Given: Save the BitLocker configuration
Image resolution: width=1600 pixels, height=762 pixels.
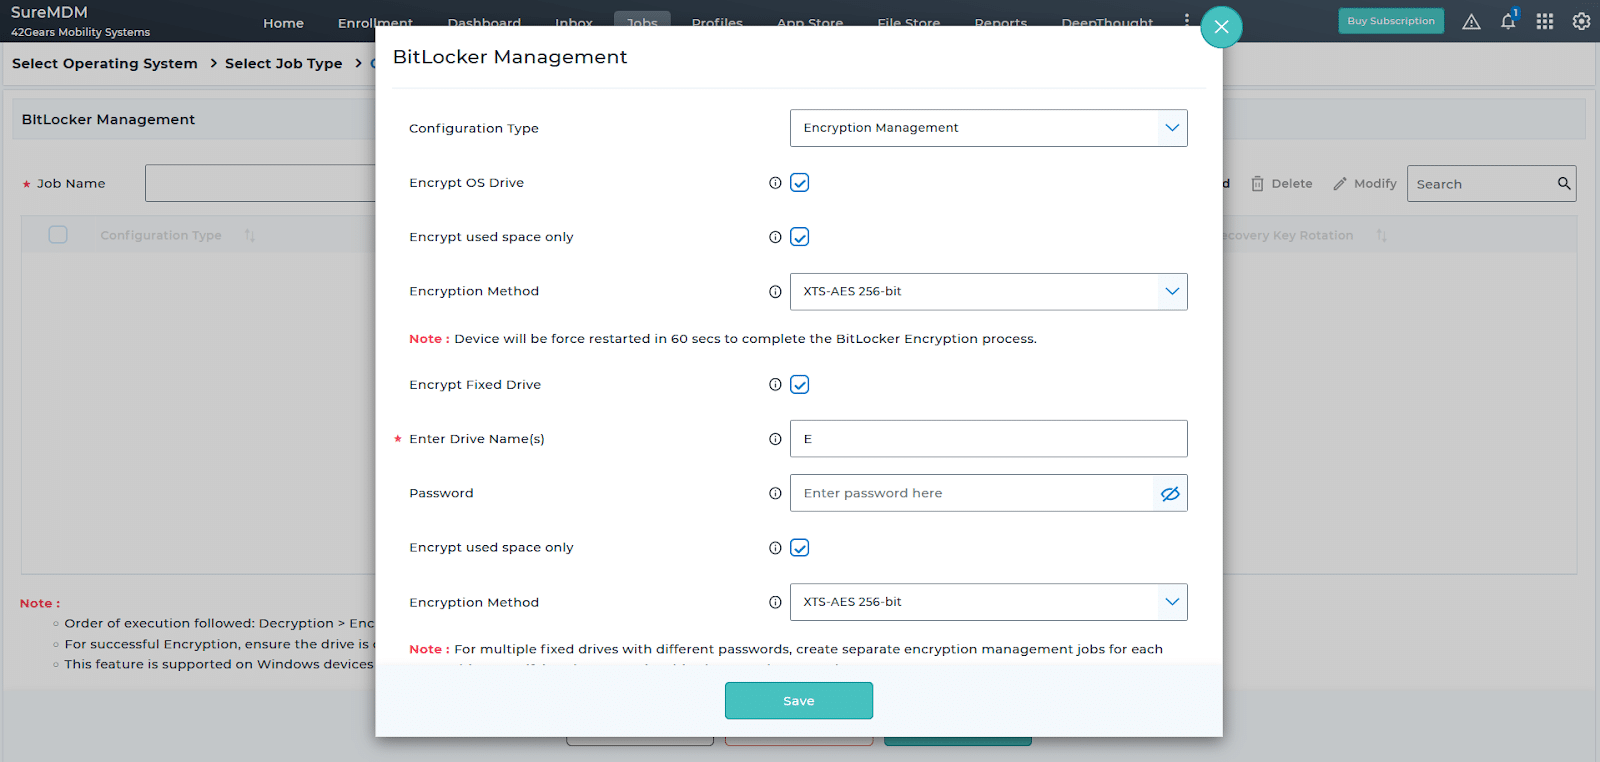Looking at the screenshot, I should [799, 701].
